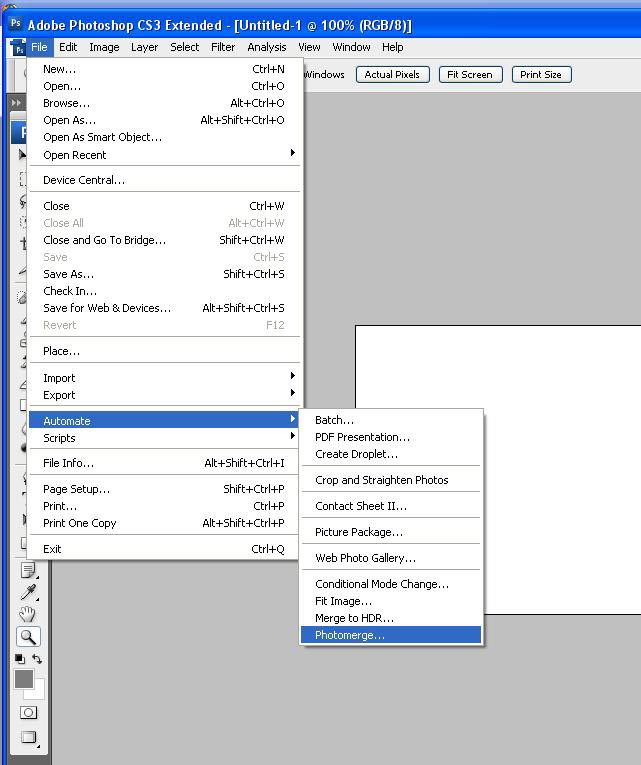
Task: Choose Save As... menu entry
Action: (164, 274)
